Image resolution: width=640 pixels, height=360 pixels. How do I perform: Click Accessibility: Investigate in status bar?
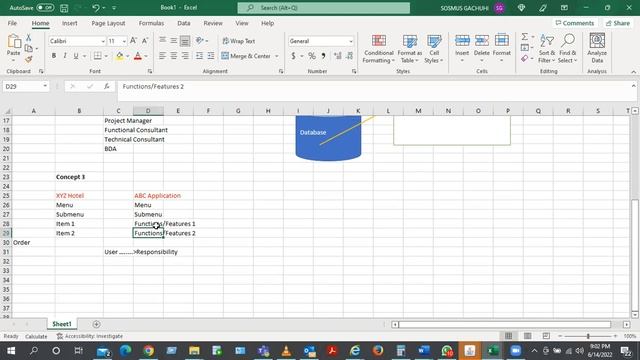(x=90, y=336)
